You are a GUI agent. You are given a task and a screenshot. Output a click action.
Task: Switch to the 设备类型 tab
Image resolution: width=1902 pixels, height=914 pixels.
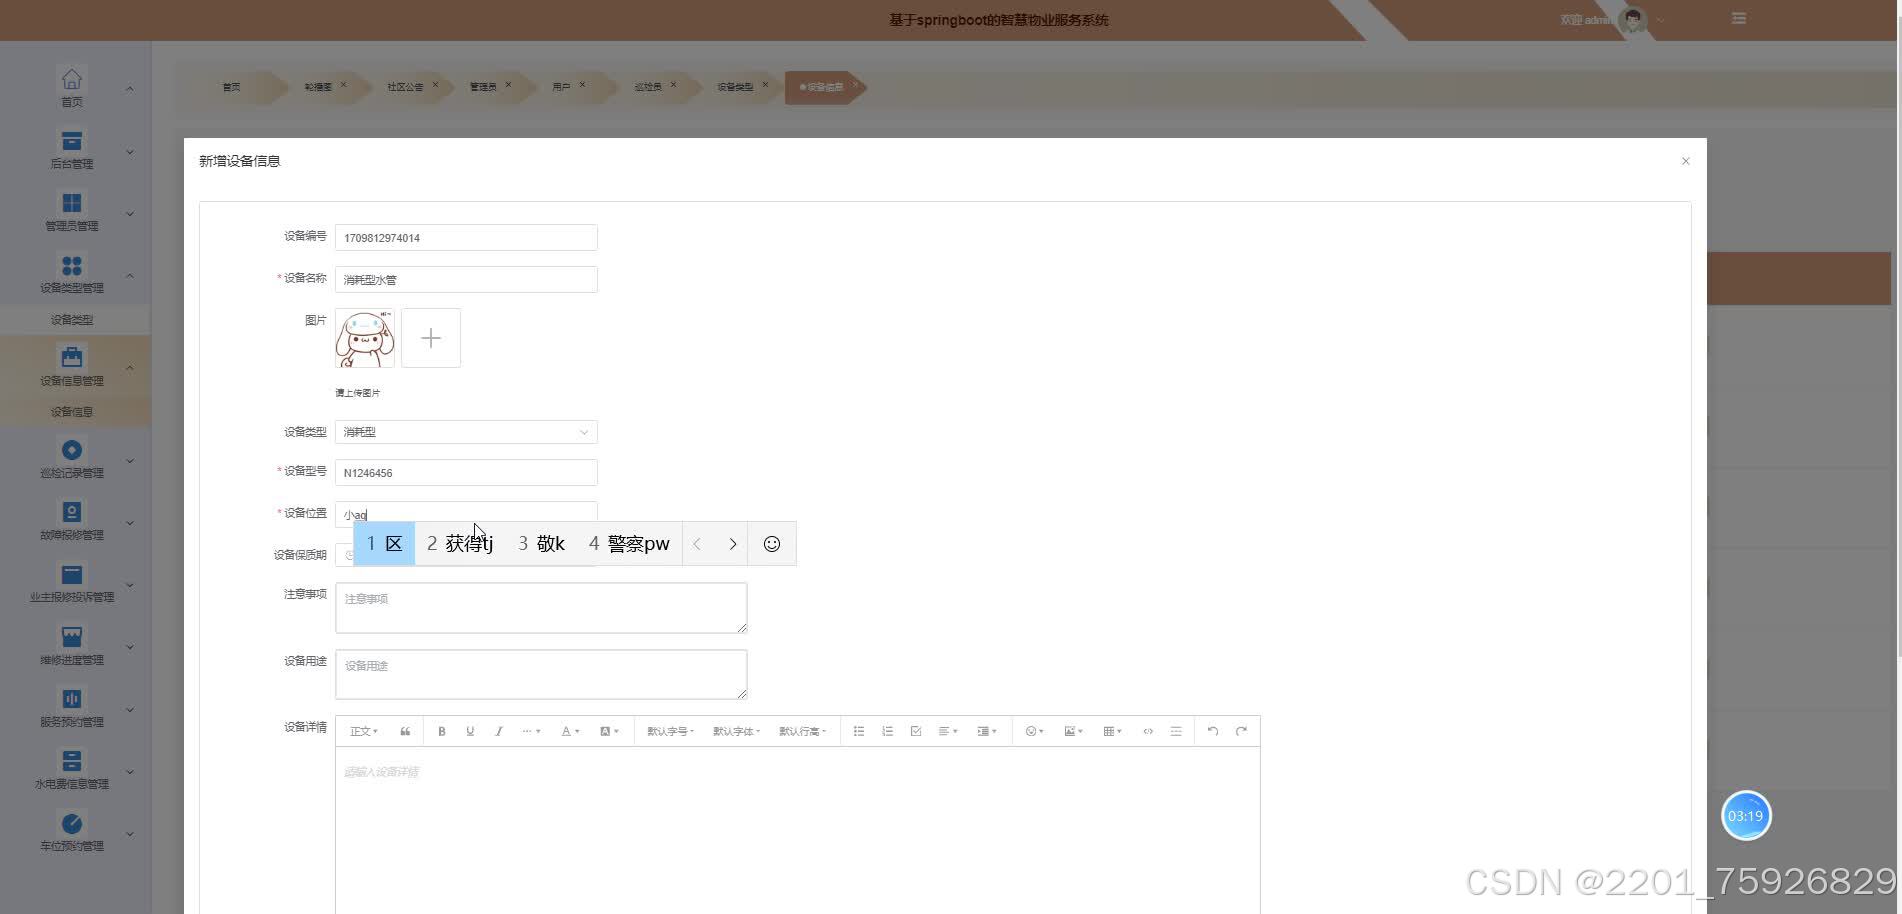[x=735, y=87]
